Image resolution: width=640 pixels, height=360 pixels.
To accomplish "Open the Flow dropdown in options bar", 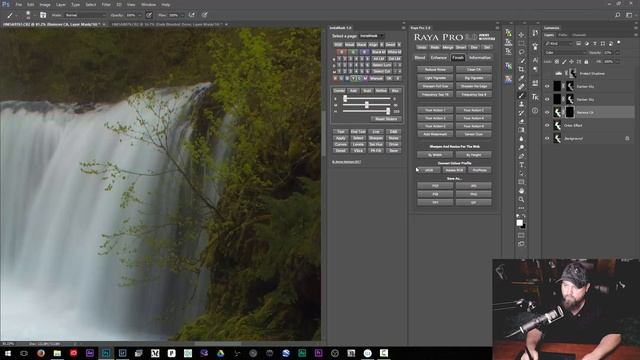I will tap(182, 15).
